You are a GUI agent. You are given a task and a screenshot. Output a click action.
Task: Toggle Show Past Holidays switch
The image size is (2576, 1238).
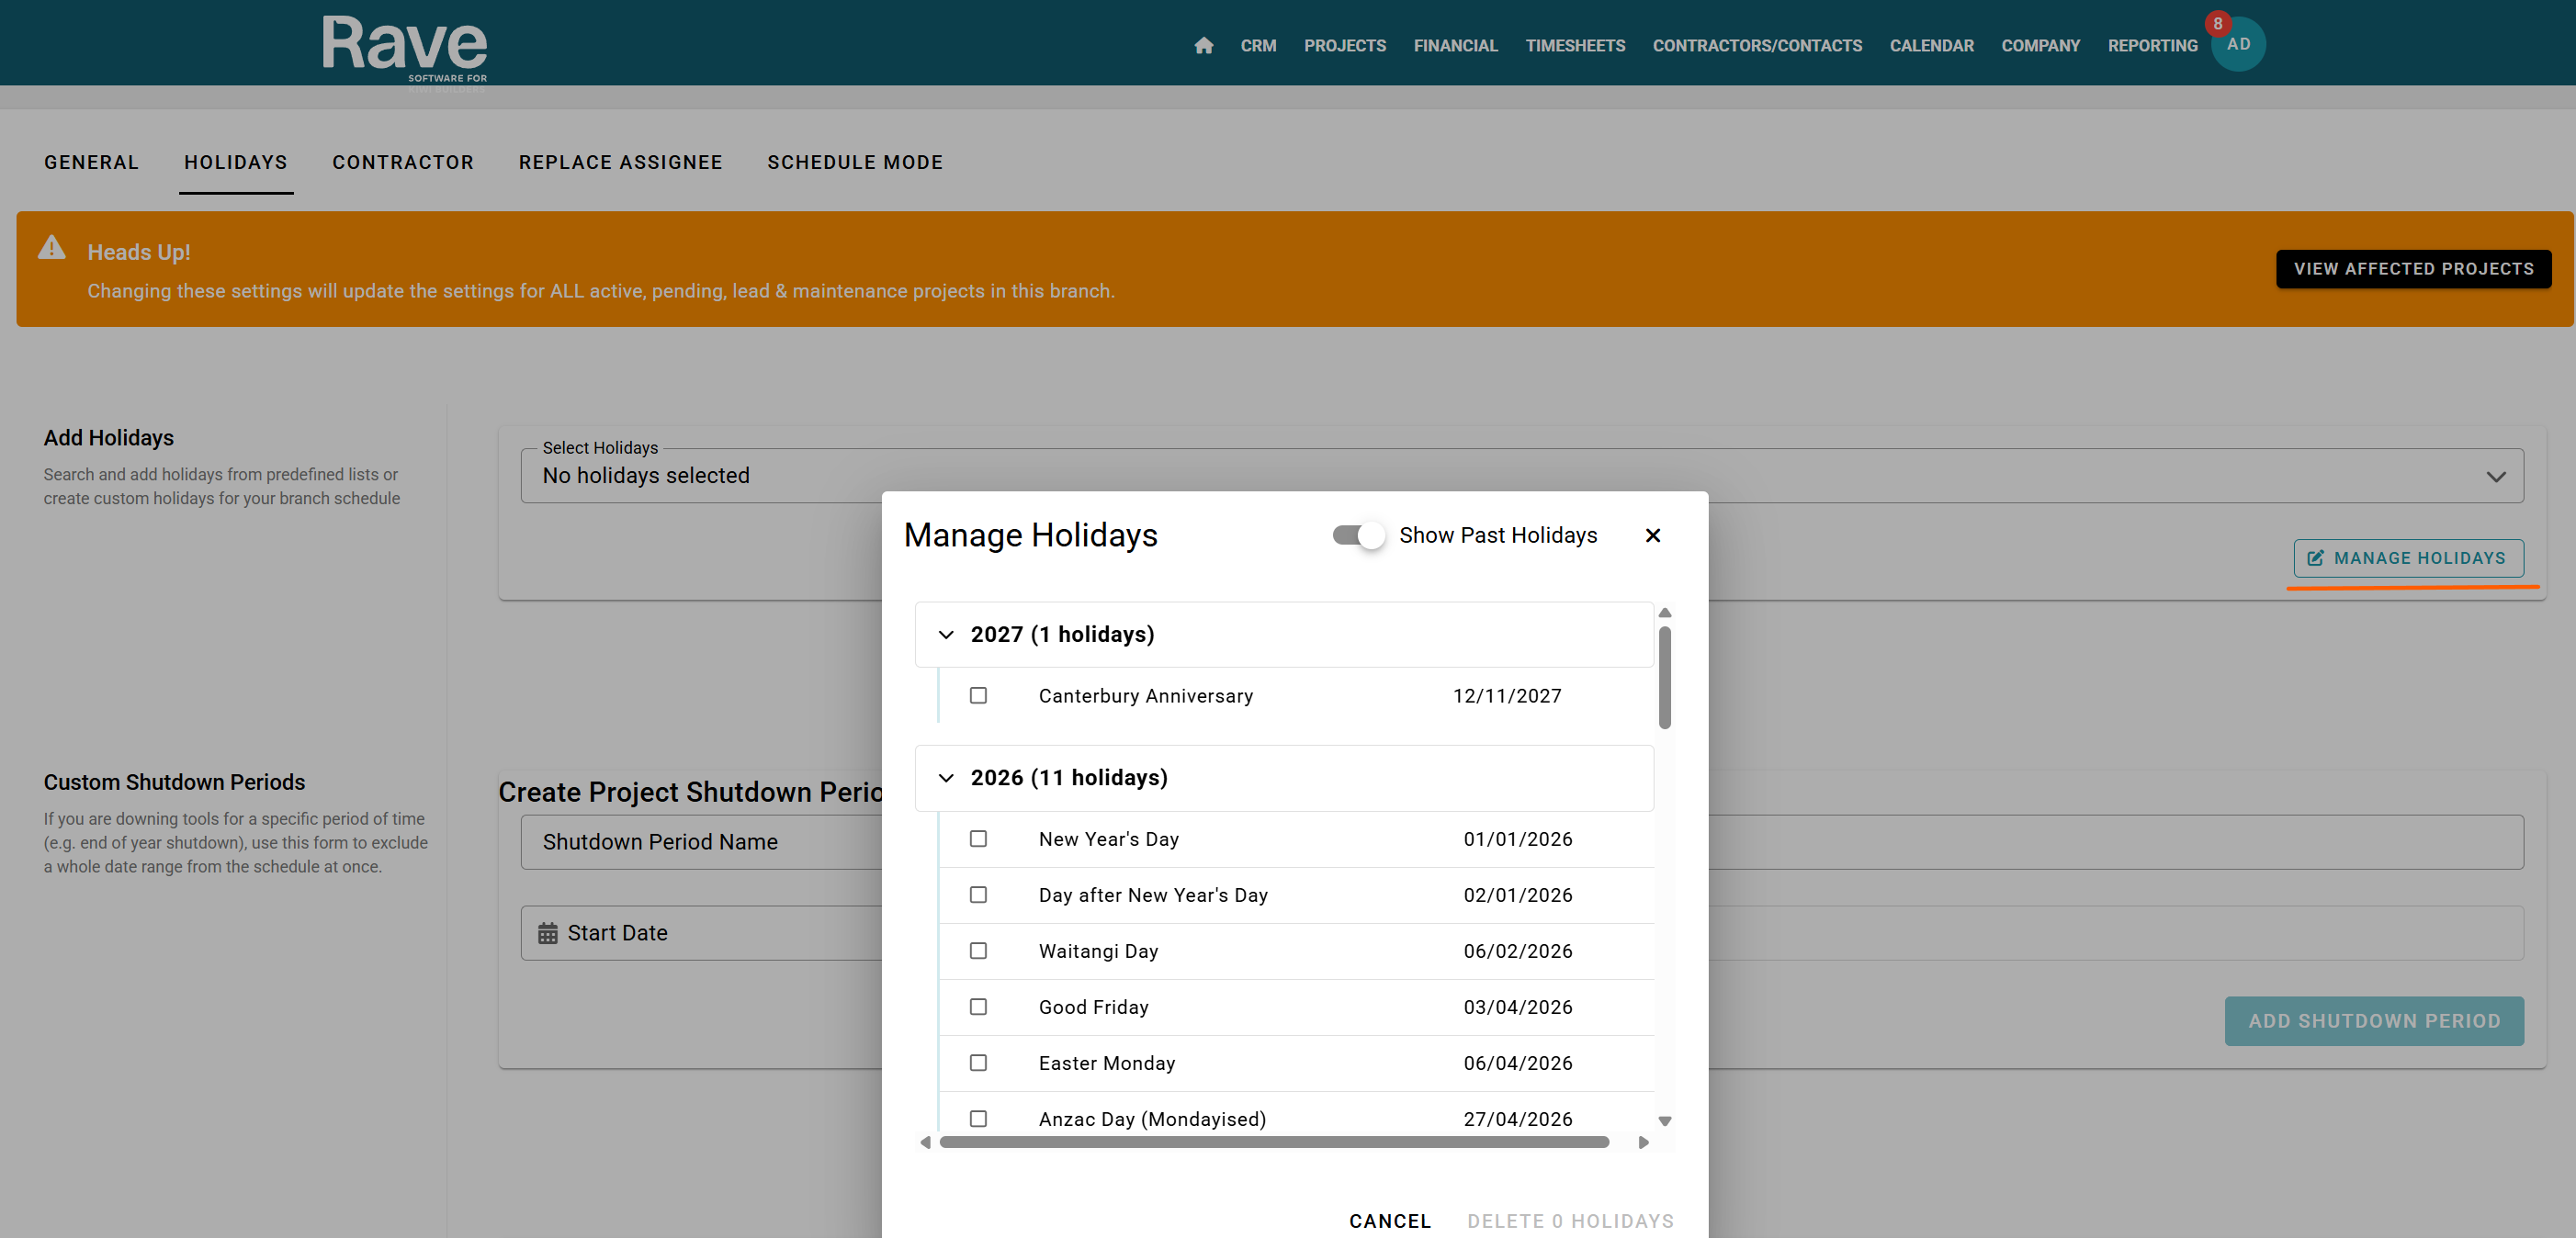click(1358, 535)
